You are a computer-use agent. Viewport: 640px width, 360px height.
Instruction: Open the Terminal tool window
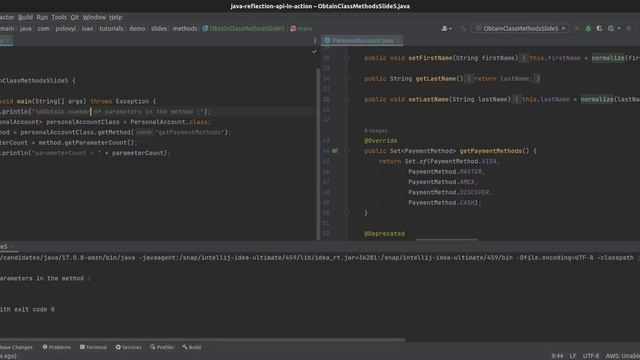93,347
